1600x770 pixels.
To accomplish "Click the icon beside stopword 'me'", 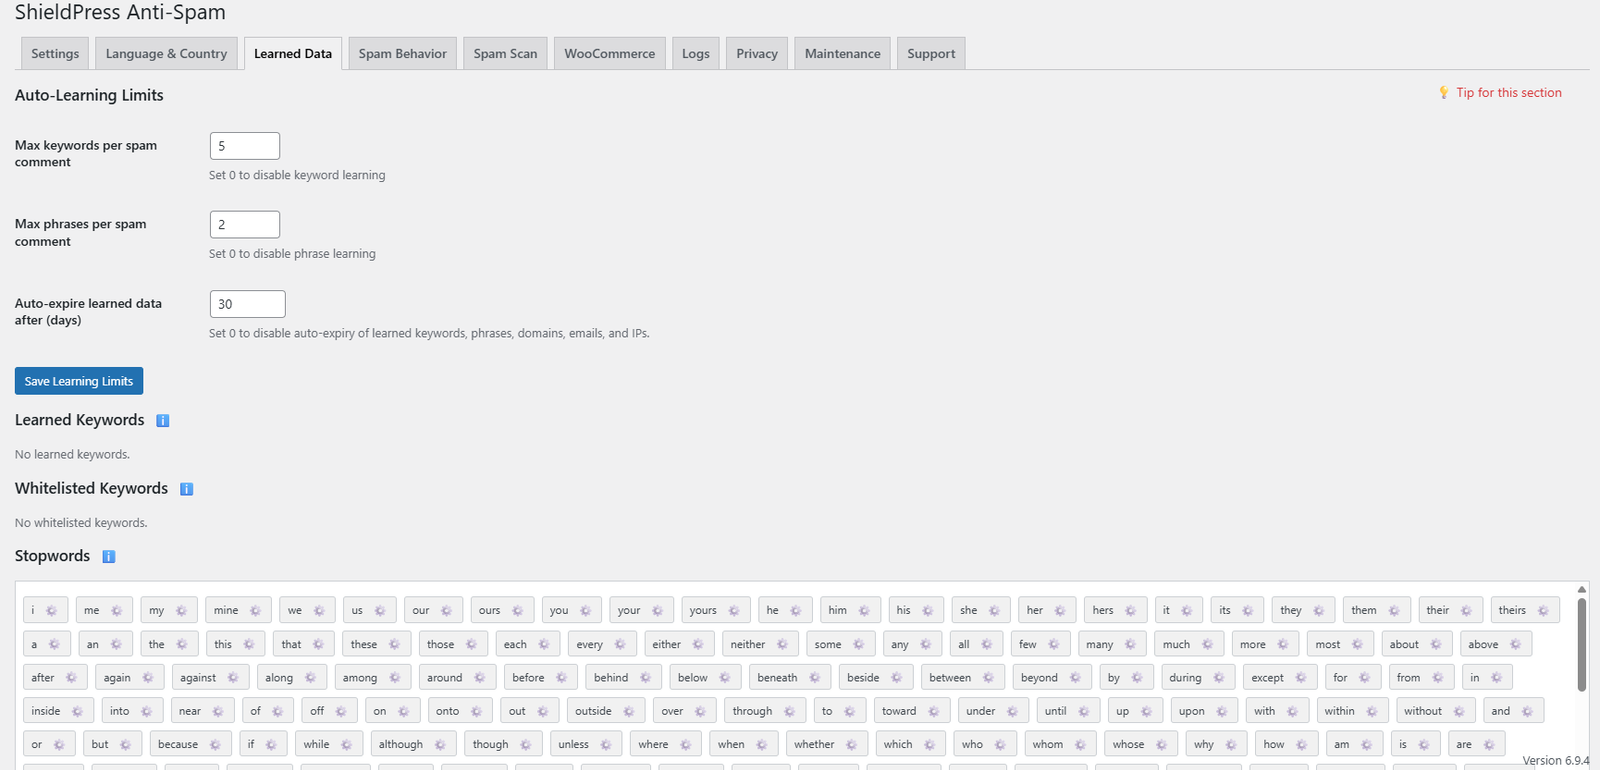I will click(x=116, y=611).
